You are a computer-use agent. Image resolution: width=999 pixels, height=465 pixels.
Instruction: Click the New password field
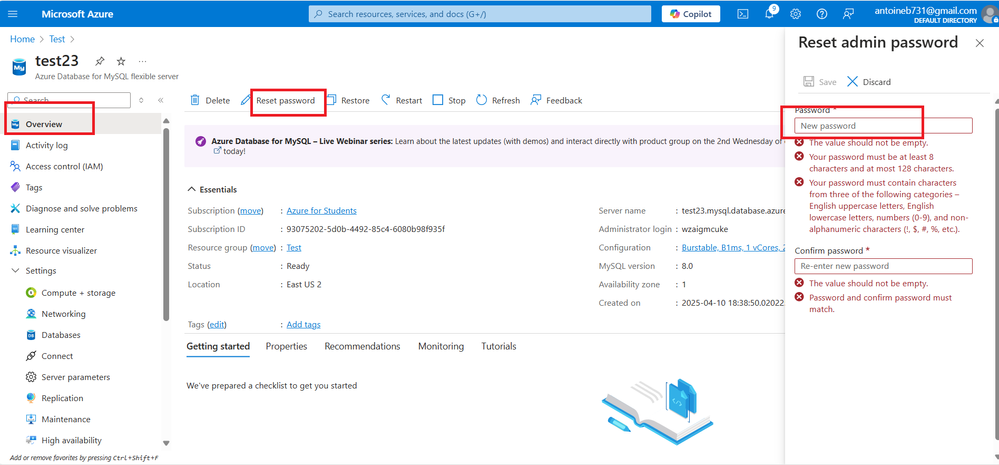click(883, 125)
